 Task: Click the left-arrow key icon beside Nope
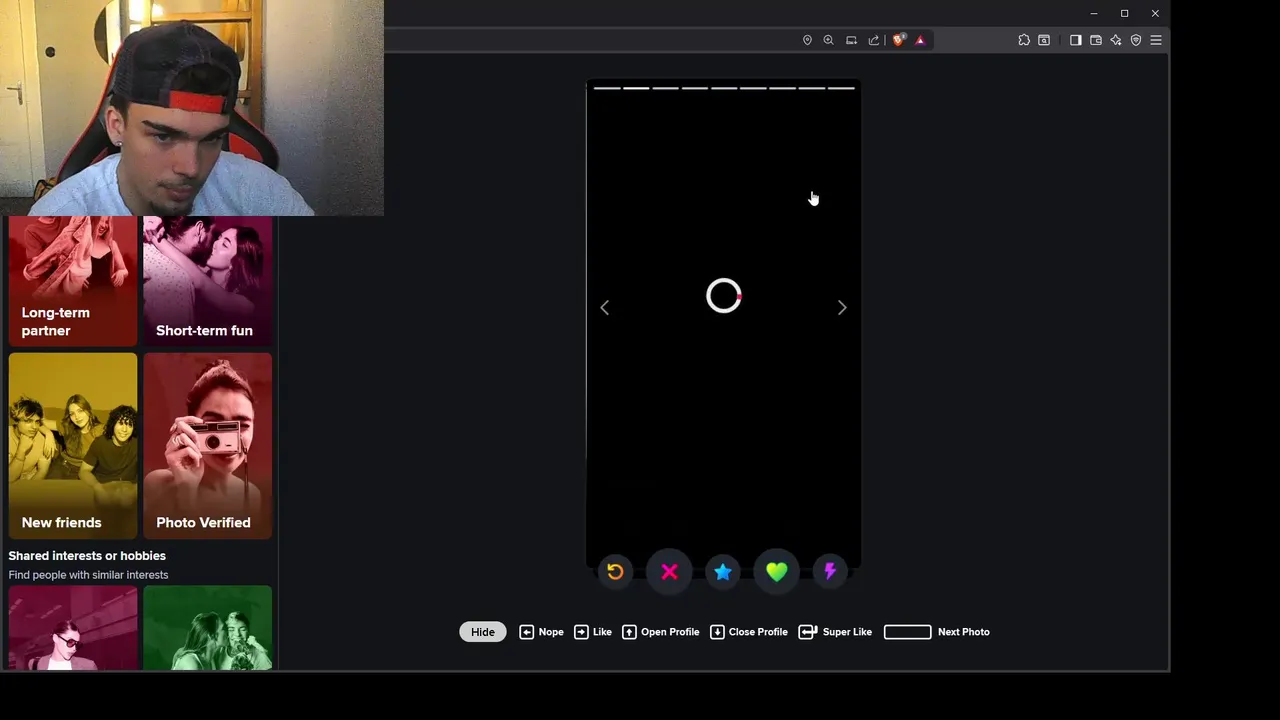pos(526,632)
